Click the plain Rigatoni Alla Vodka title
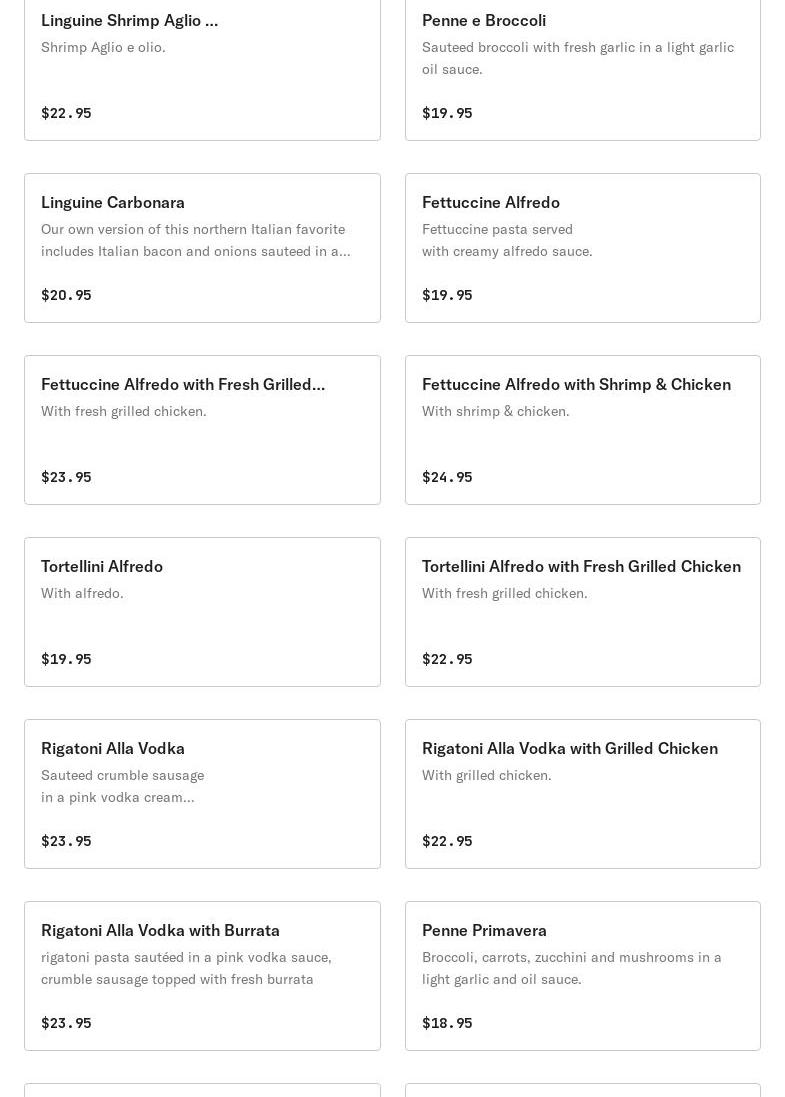Image resolution: width=785 pixels, height=1097 pixels. pos(113,748)
